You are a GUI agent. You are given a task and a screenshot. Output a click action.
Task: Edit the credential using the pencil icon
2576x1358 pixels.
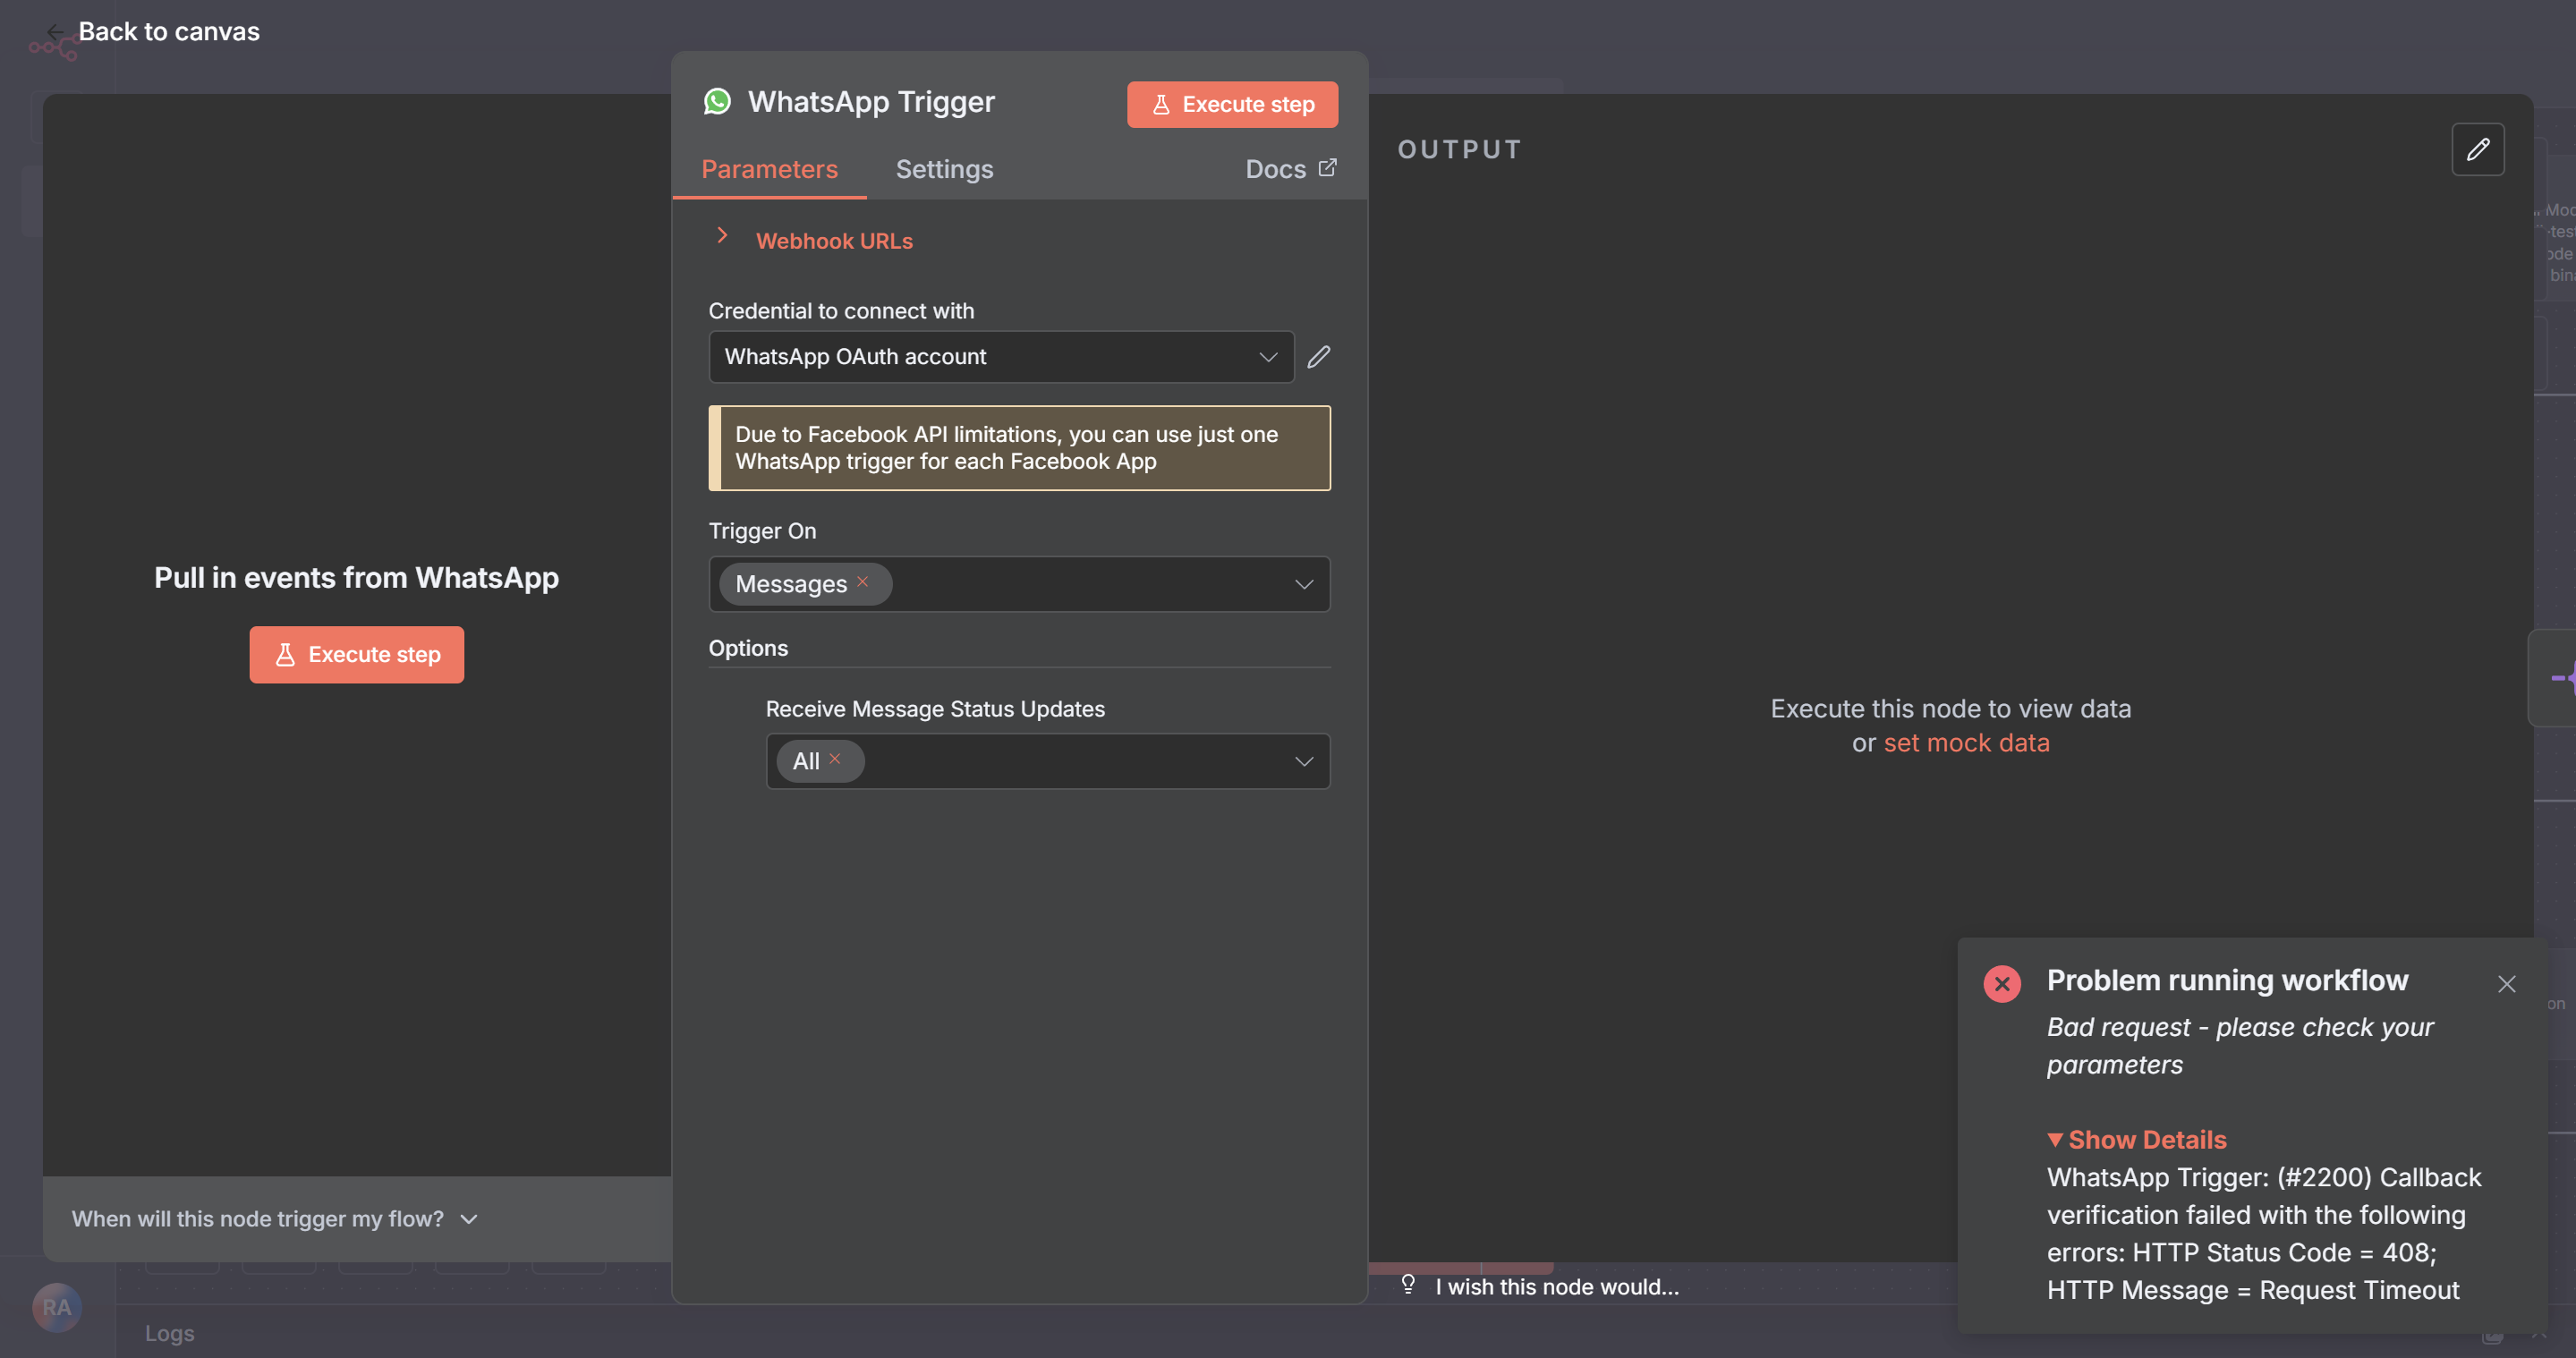click(1319, 357)
